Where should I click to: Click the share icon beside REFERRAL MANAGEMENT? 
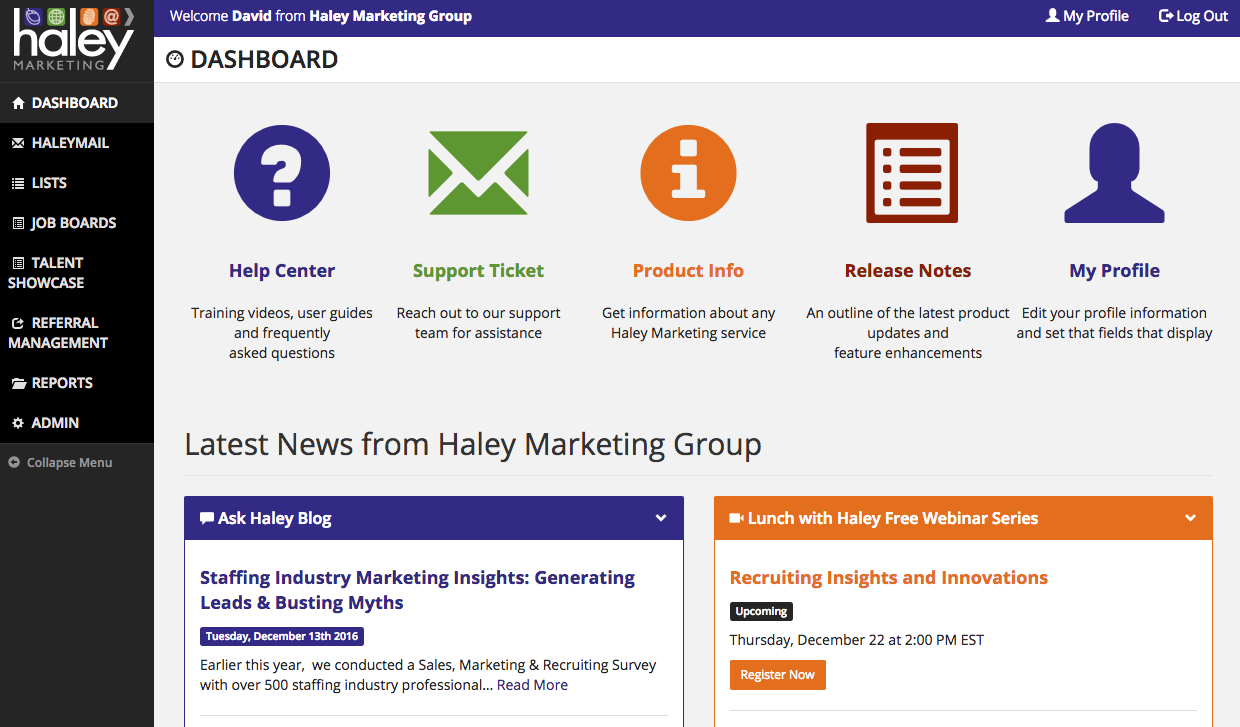click(18, 323)
